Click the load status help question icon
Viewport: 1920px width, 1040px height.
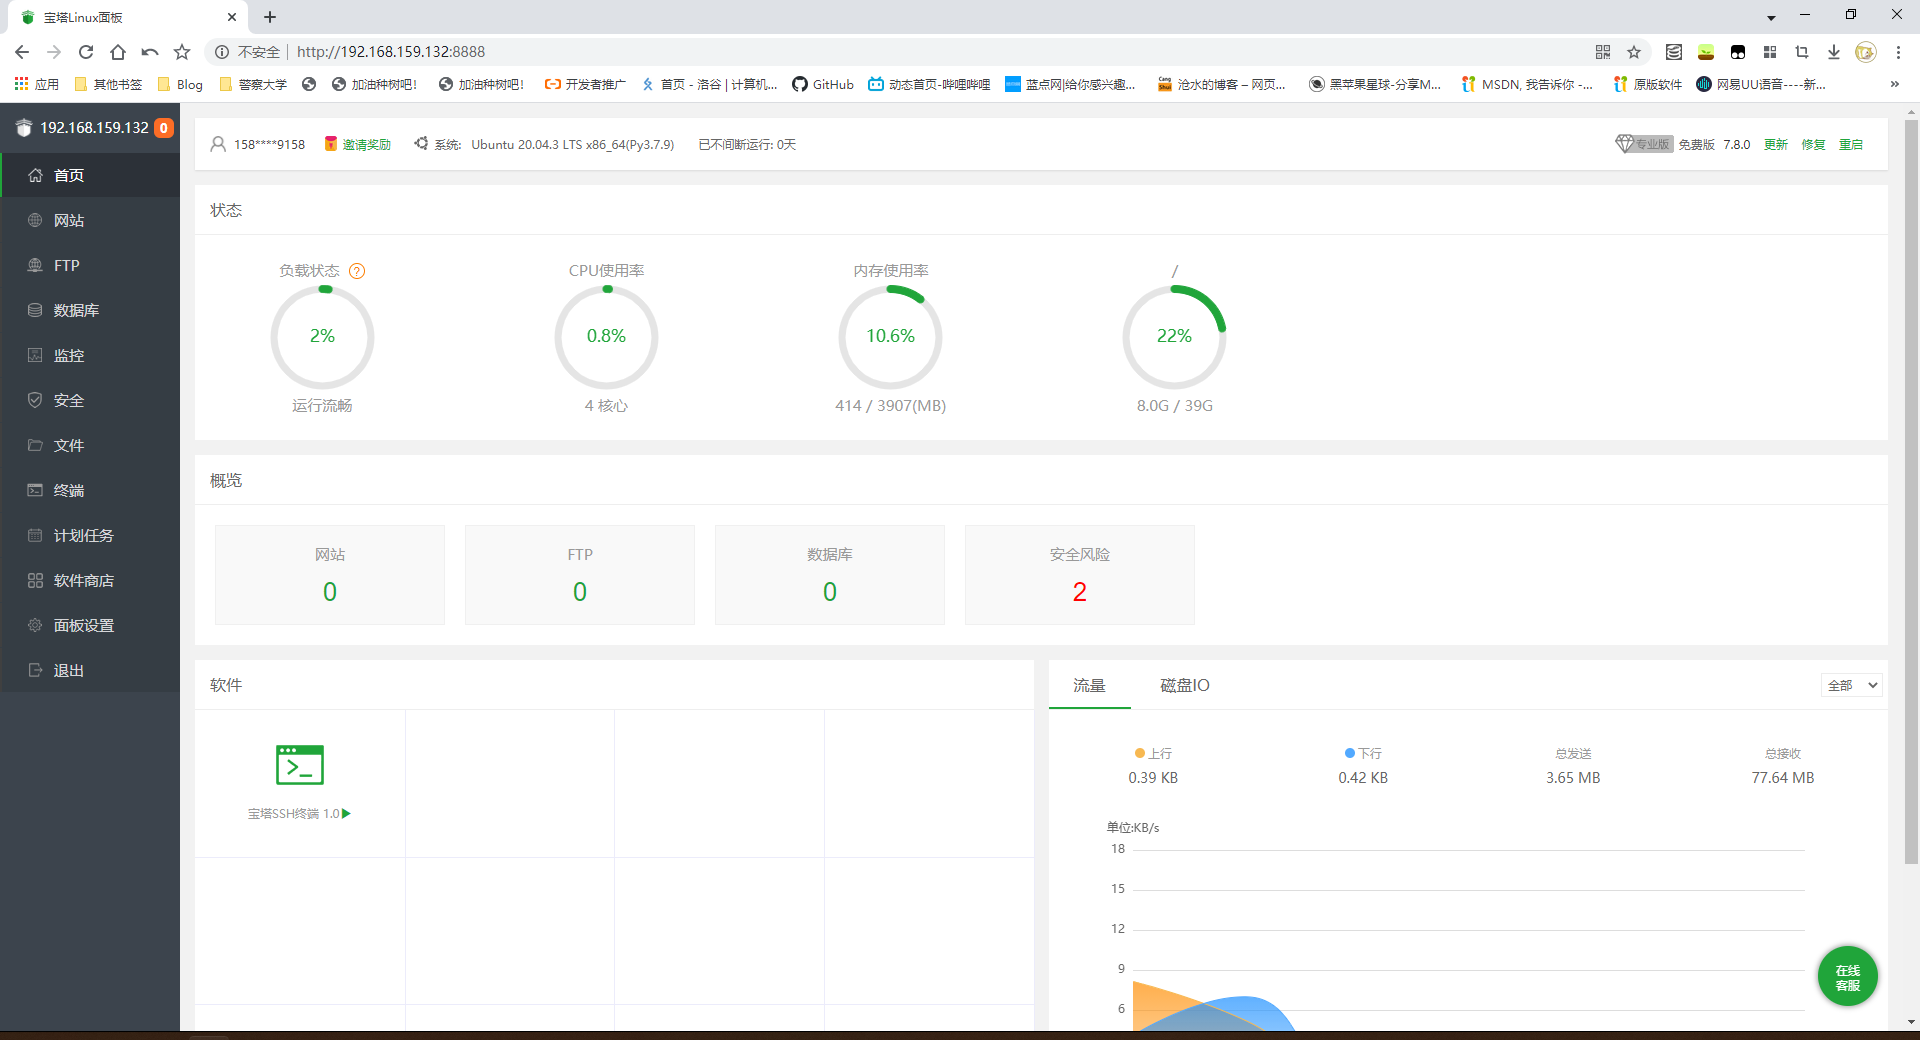(x=357, y=271)
